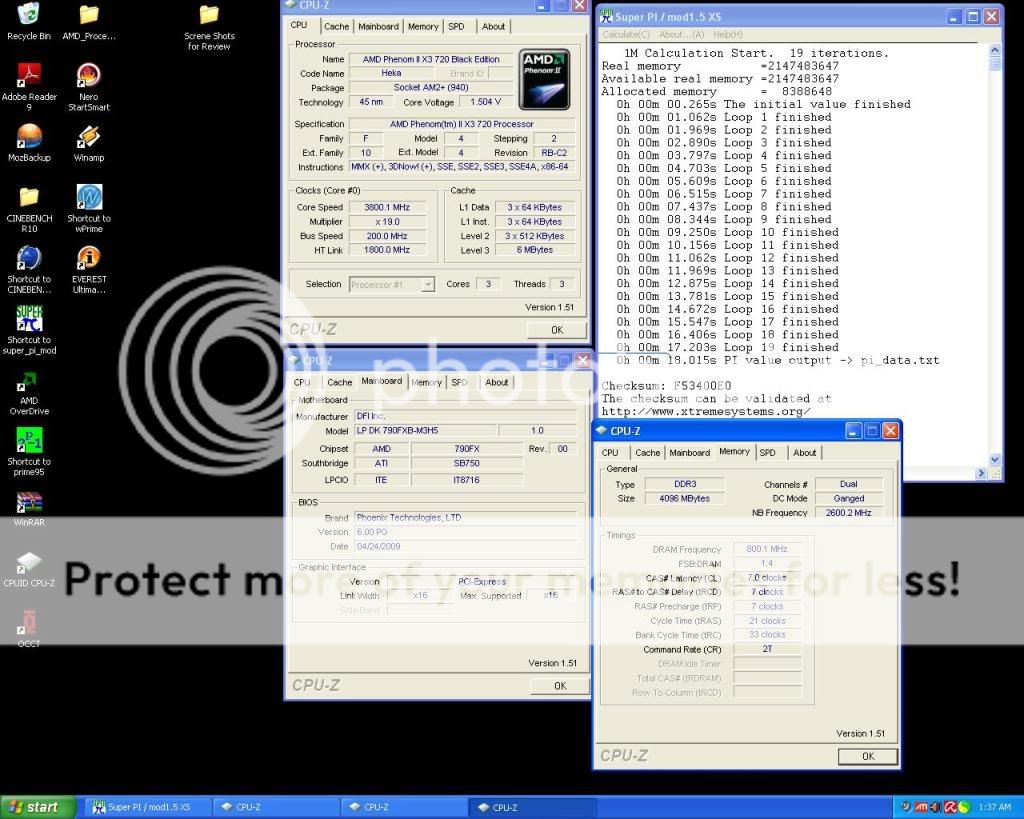The width and height of the screenshot is (1024, 819).
Task: Select the memory Size value 4096 MBytes
Action: tap(684, 498)
